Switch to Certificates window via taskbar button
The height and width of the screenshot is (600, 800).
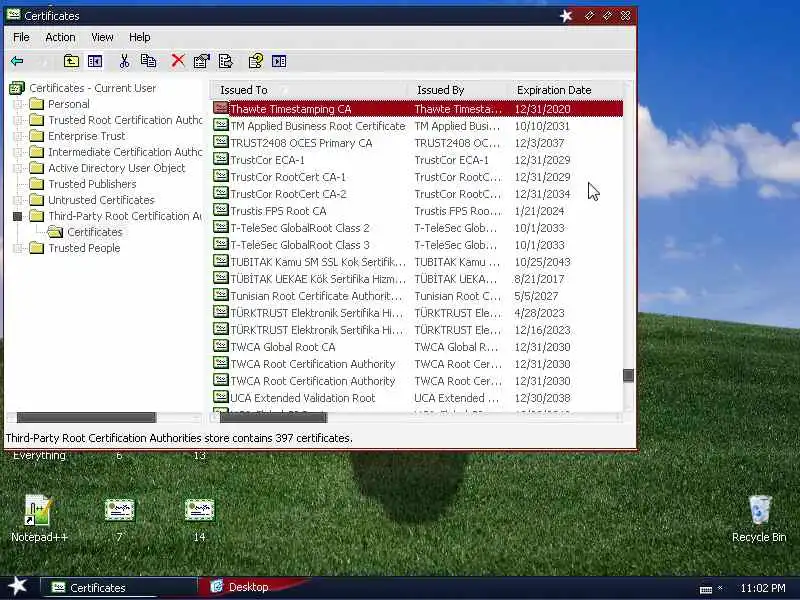click(x=118, y=587)
